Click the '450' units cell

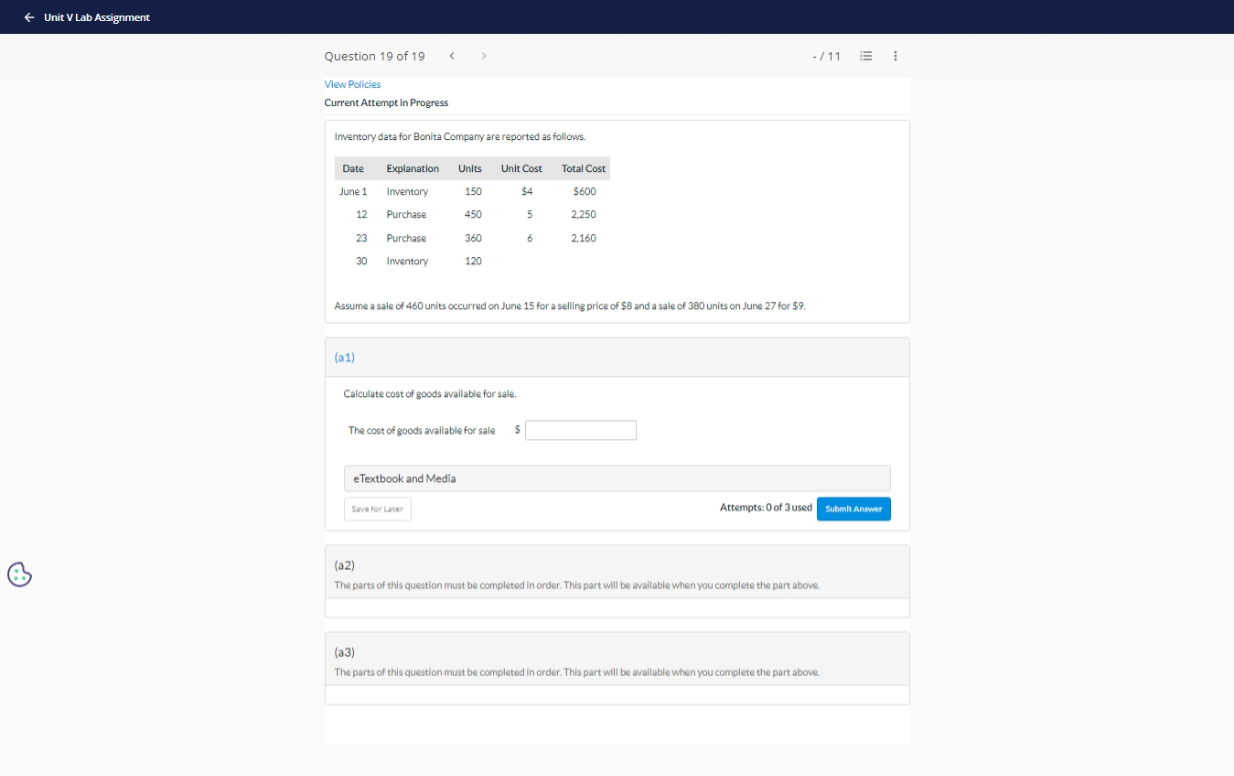pos(473,214)
